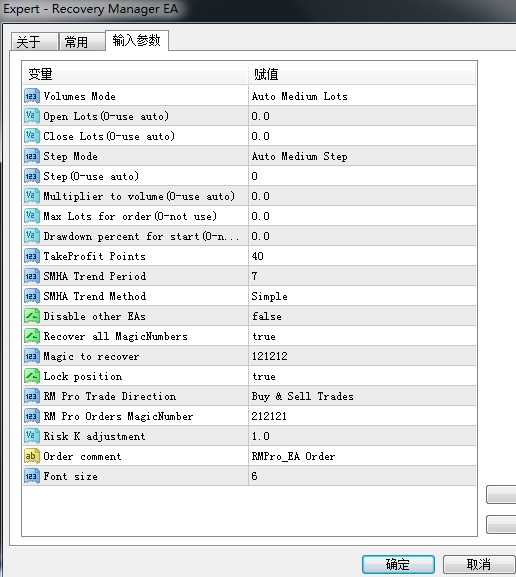Click the integer icon beside TakeProfit Points
516x577 pixels.
(32, 256)
